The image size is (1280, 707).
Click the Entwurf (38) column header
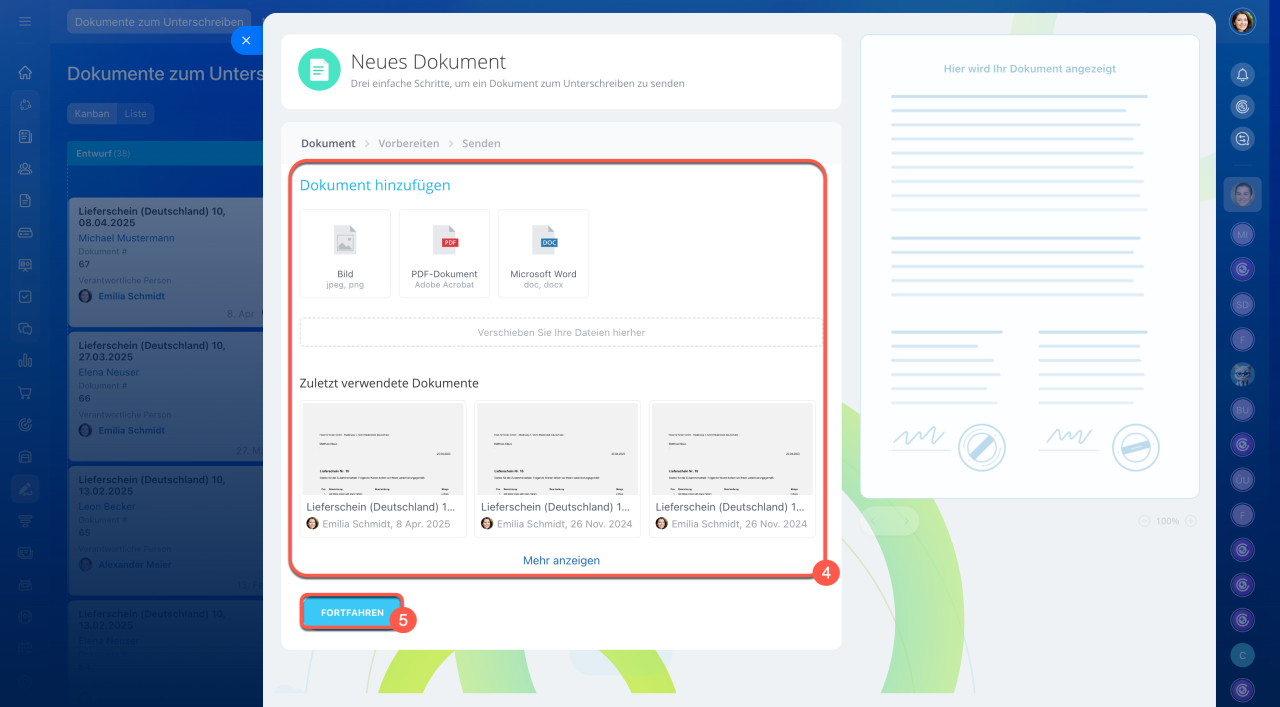(165, 153)
